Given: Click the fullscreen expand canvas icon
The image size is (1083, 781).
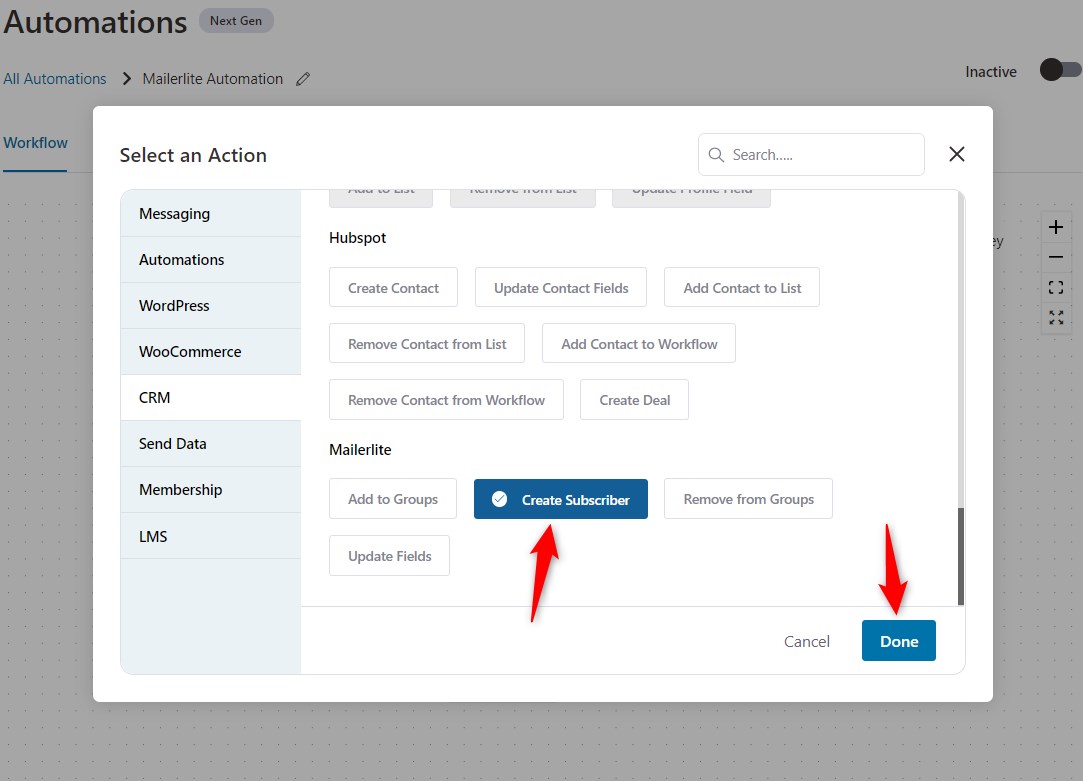Looking at the screenshot, I should (x=1055, y=318).
